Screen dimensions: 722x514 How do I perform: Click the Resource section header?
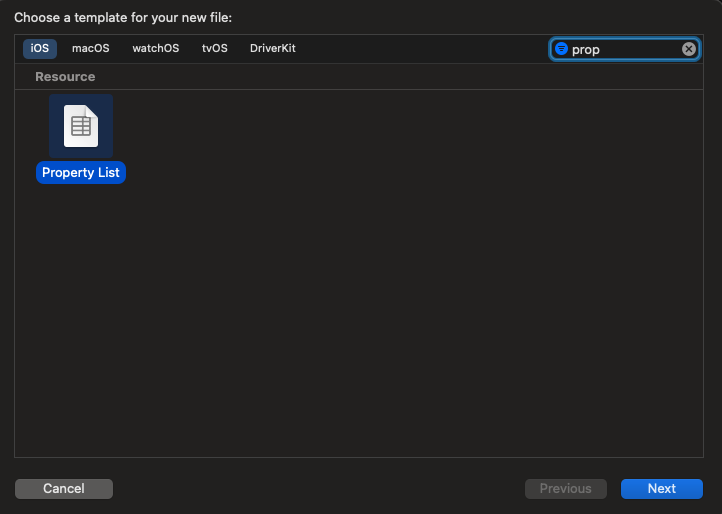65,76
